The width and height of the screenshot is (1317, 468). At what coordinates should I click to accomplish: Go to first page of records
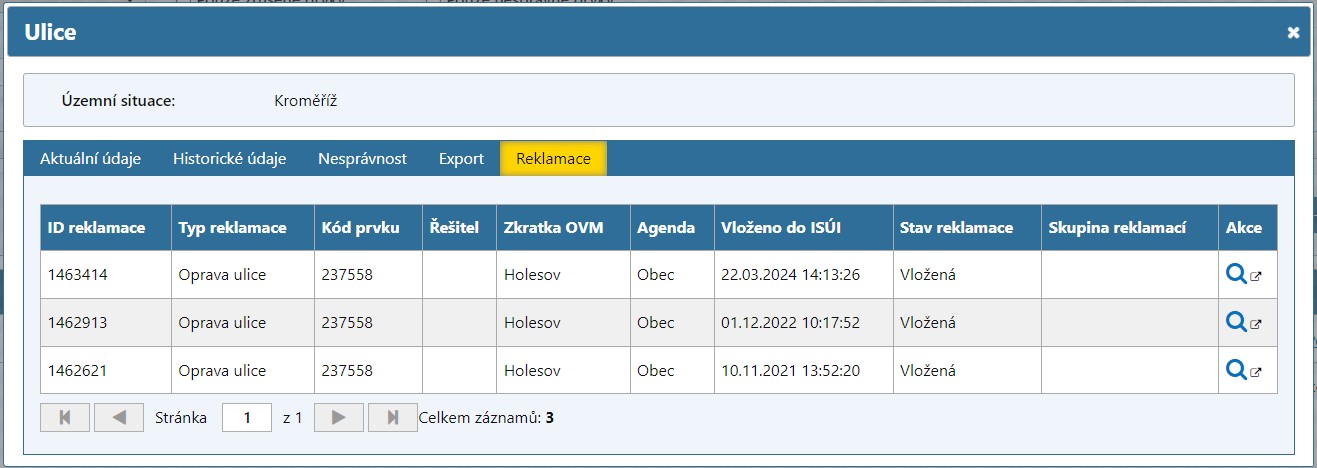(x=65, y=417)
